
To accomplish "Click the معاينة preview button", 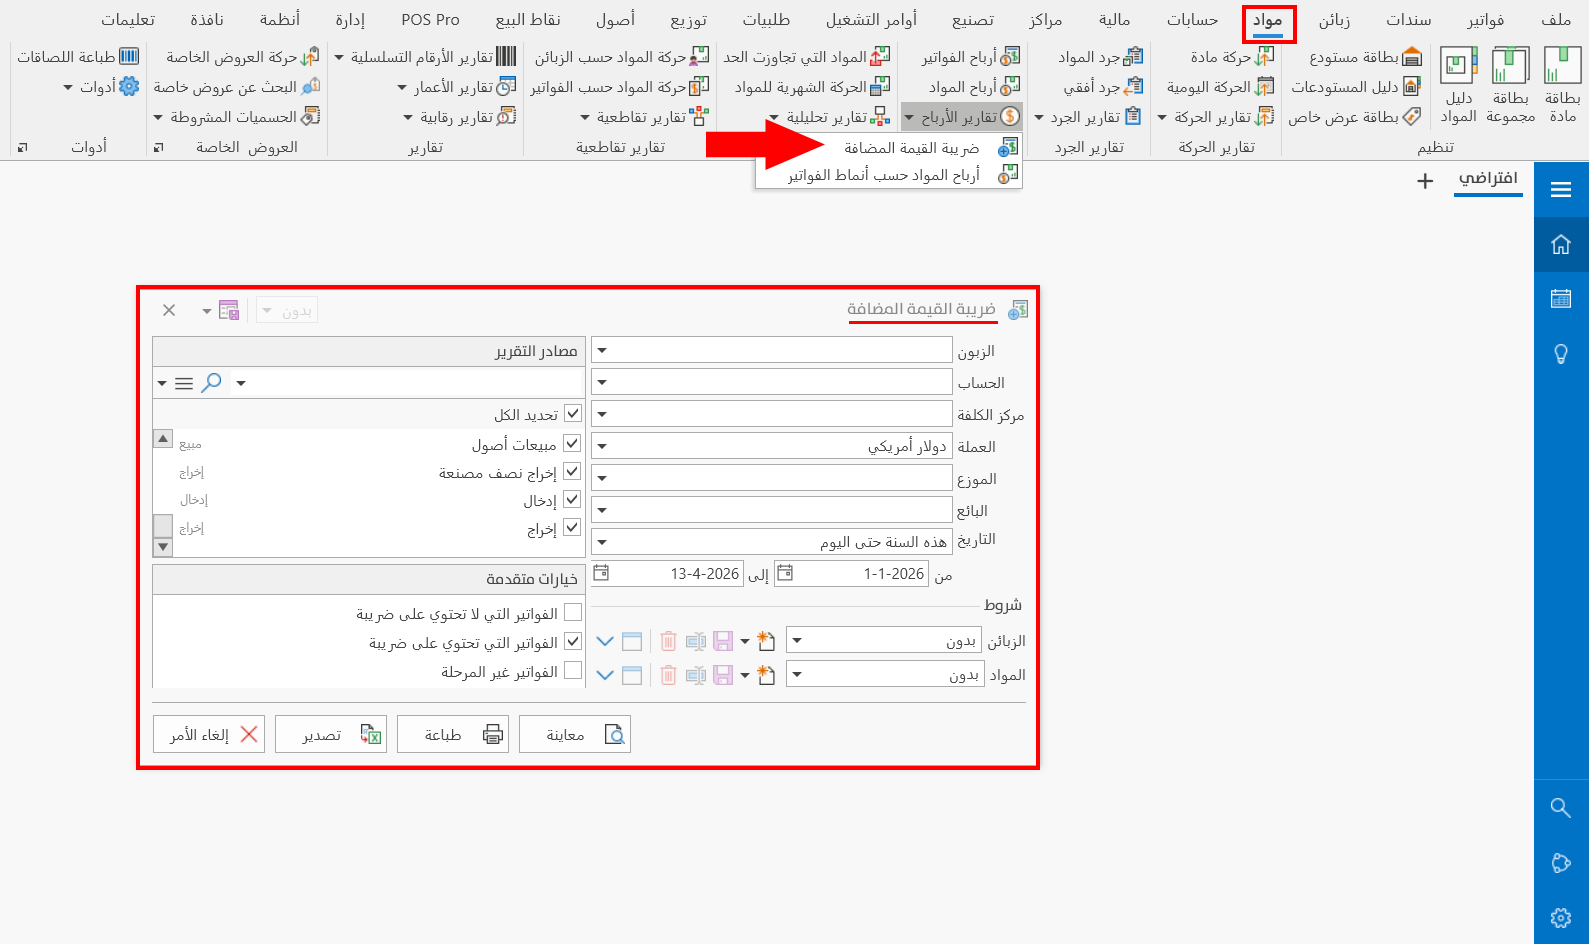I will [575, 734].
